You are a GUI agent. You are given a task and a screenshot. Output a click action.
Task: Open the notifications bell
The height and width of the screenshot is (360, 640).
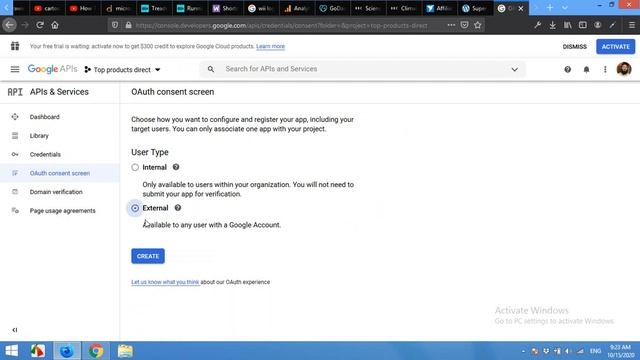point(586,69)
